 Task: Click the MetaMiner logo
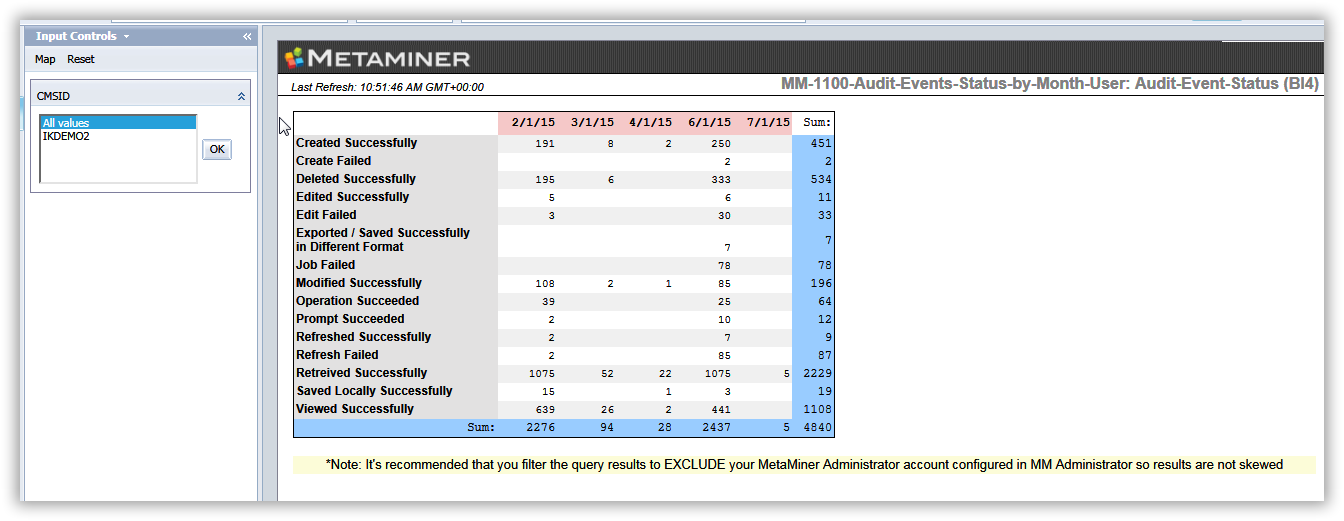coord(378,57)
